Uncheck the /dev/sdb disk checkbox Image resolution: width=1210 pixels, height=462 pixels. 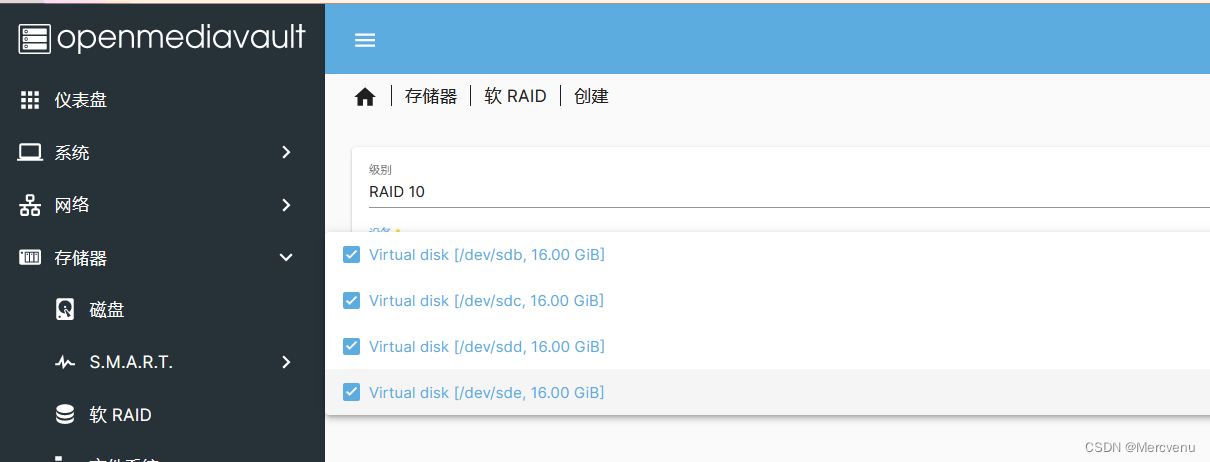point(351,254)
